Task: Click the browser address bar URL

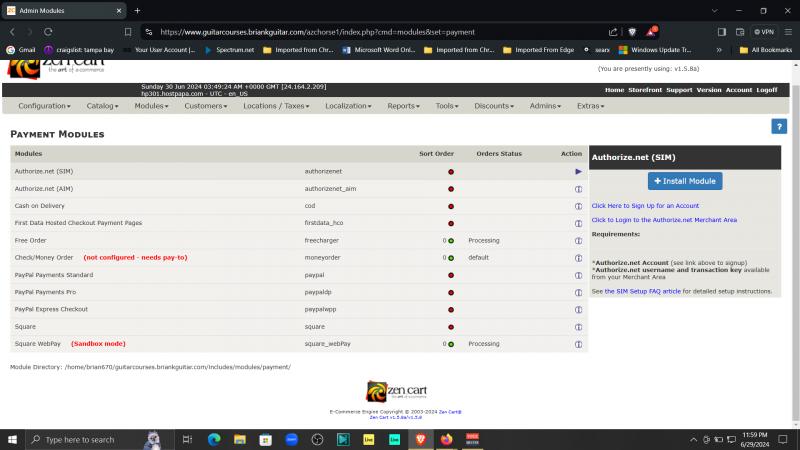Action: pos(317,32)
